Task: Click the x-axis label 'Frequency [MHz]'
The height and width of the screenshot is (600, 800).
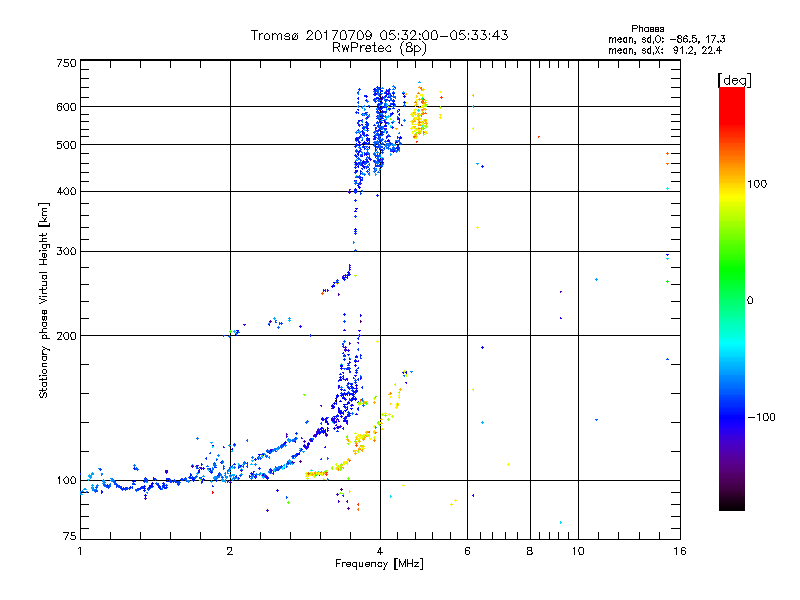Action: click(x=379, y=564)
